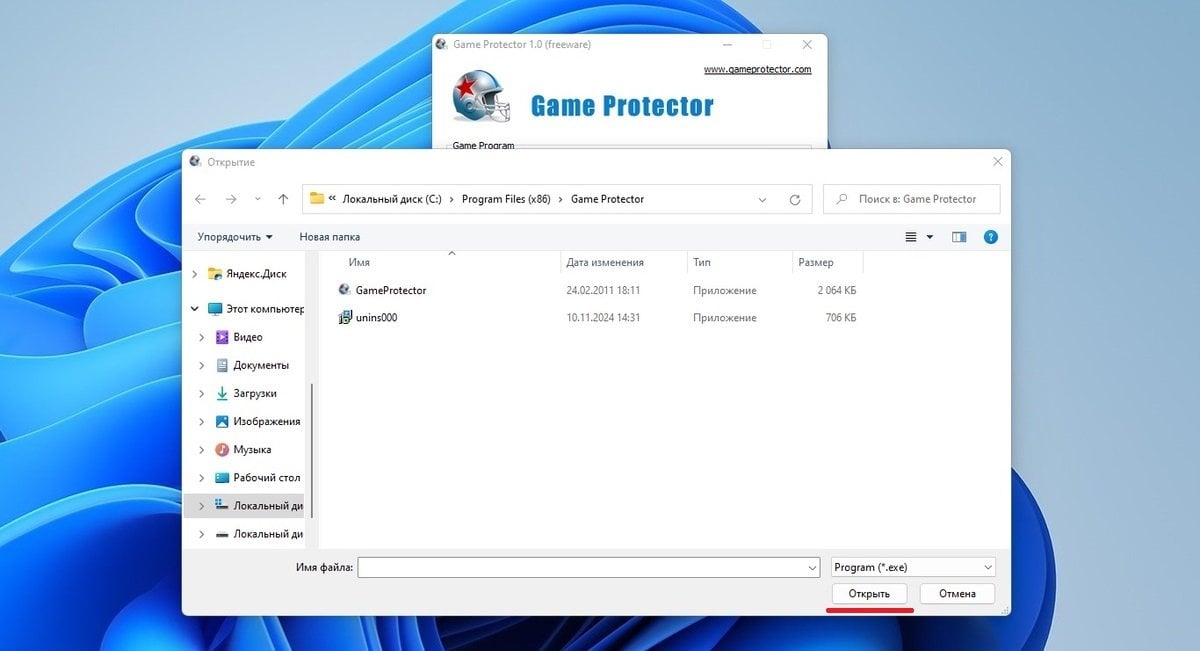The height and width of the screenshot is (651, 1200).
Task: Expand the Загрузки folder node
Action: (202, 393)
